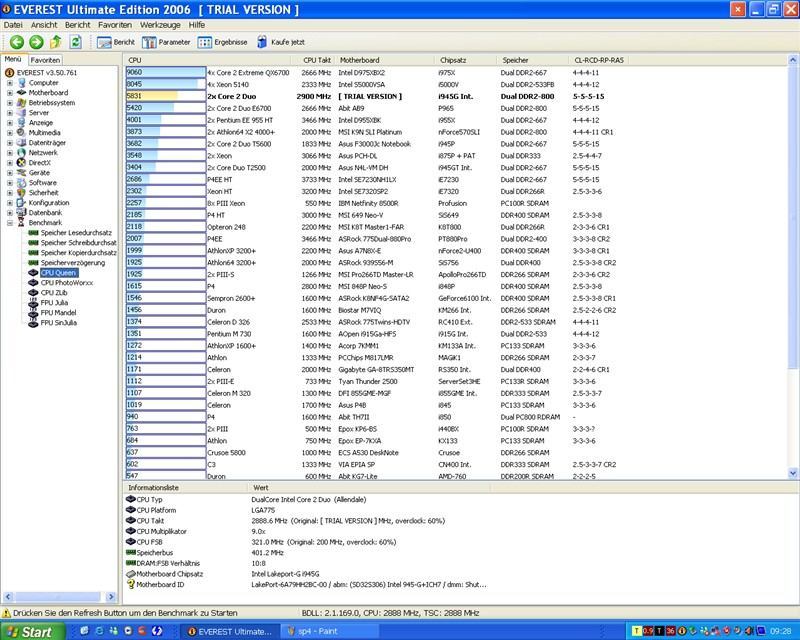Screen dimensions: 800x640
Task: Select Speicher Kopierdurchsatz memory icon
Action: pyautogui.click(x=34, y=253)
